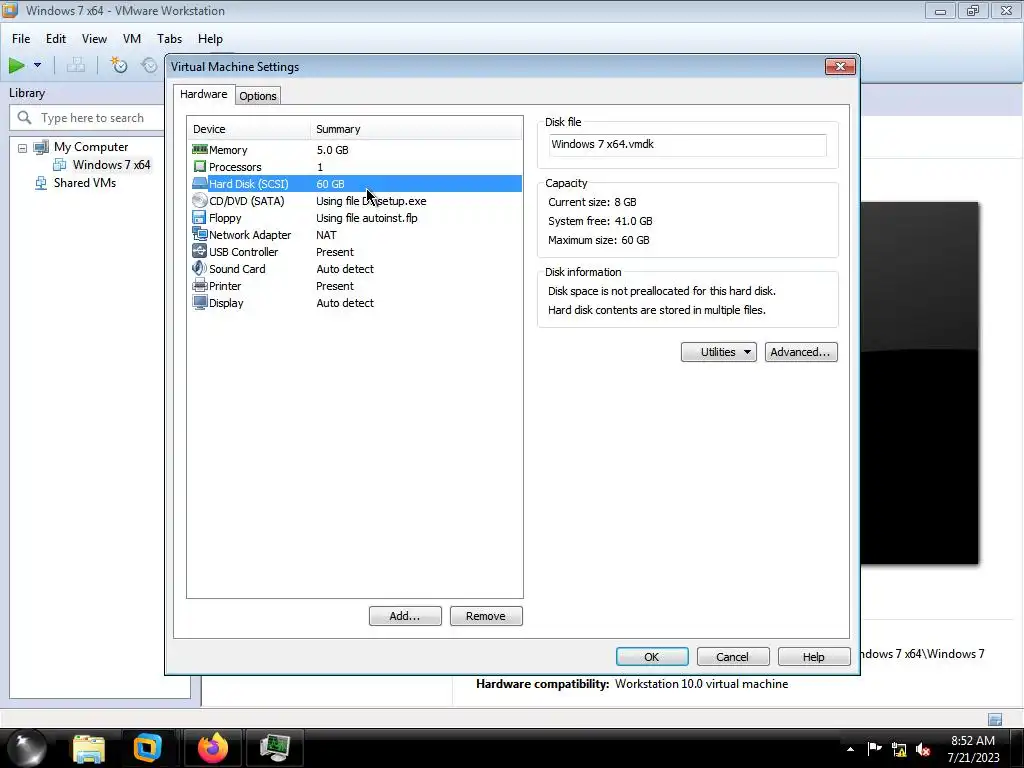The width and height of the screenshot is (1024, 768).
Task: Click the revert snapshot toolbar icon
Action: 150,65
